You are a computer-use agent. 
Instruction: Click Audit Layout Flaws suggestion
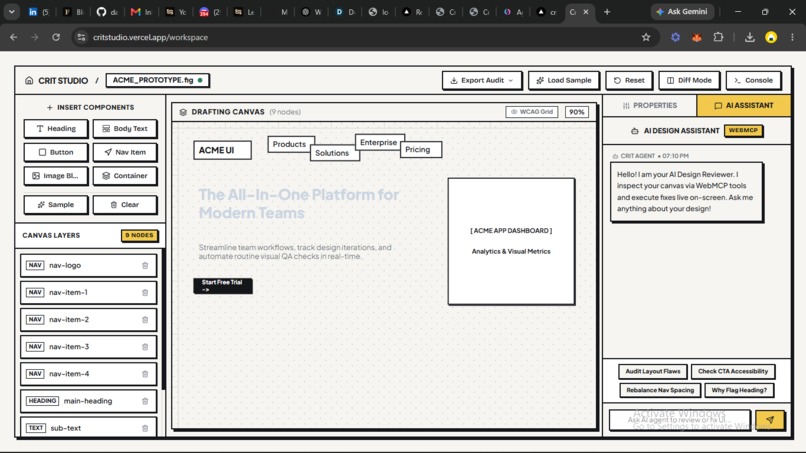(653, 371)
